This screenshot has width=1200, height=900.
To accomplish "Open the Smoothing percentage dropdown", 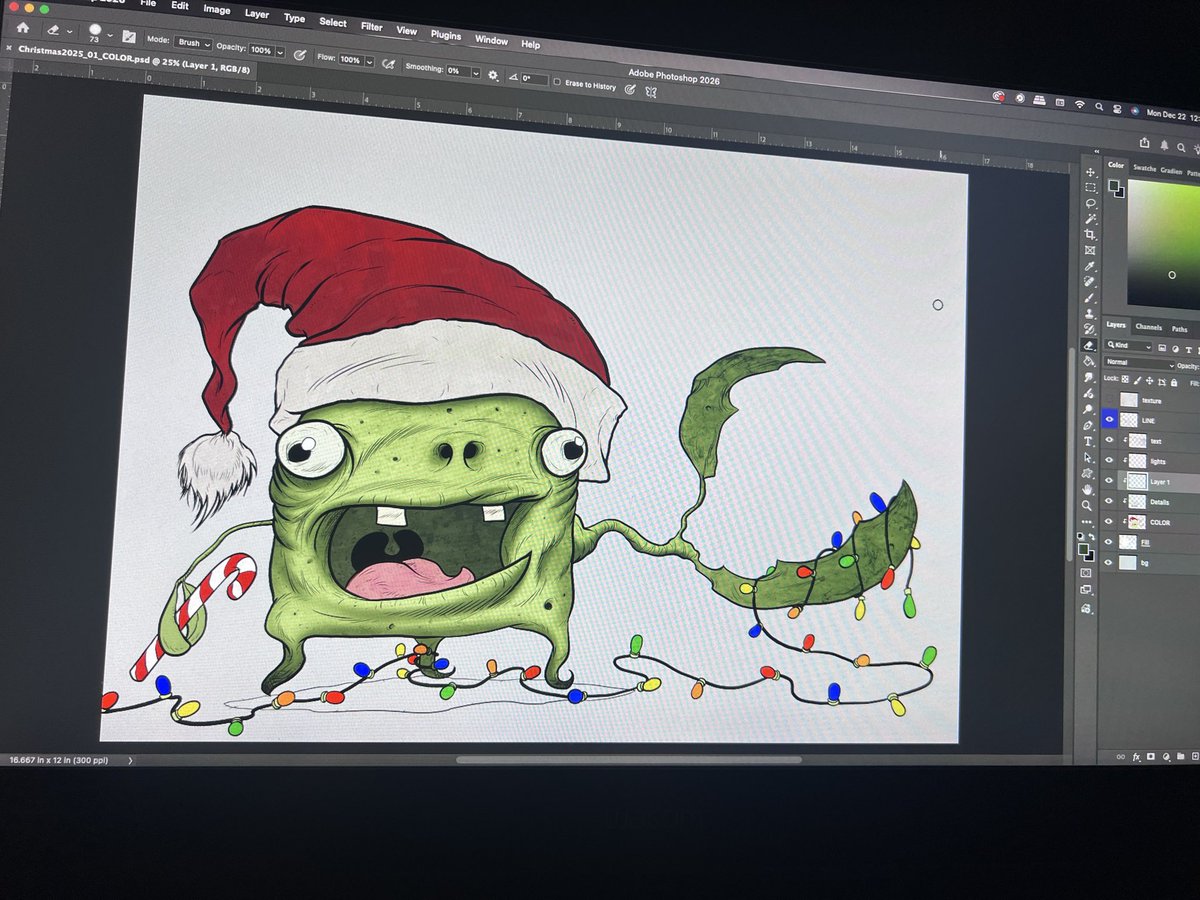I will tap(476, 73).
